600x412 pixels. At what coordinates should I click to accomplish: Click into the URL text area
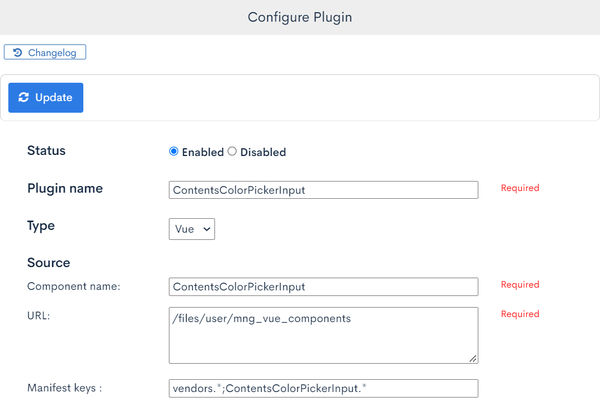pyautogui.click(x=323, y=335)
